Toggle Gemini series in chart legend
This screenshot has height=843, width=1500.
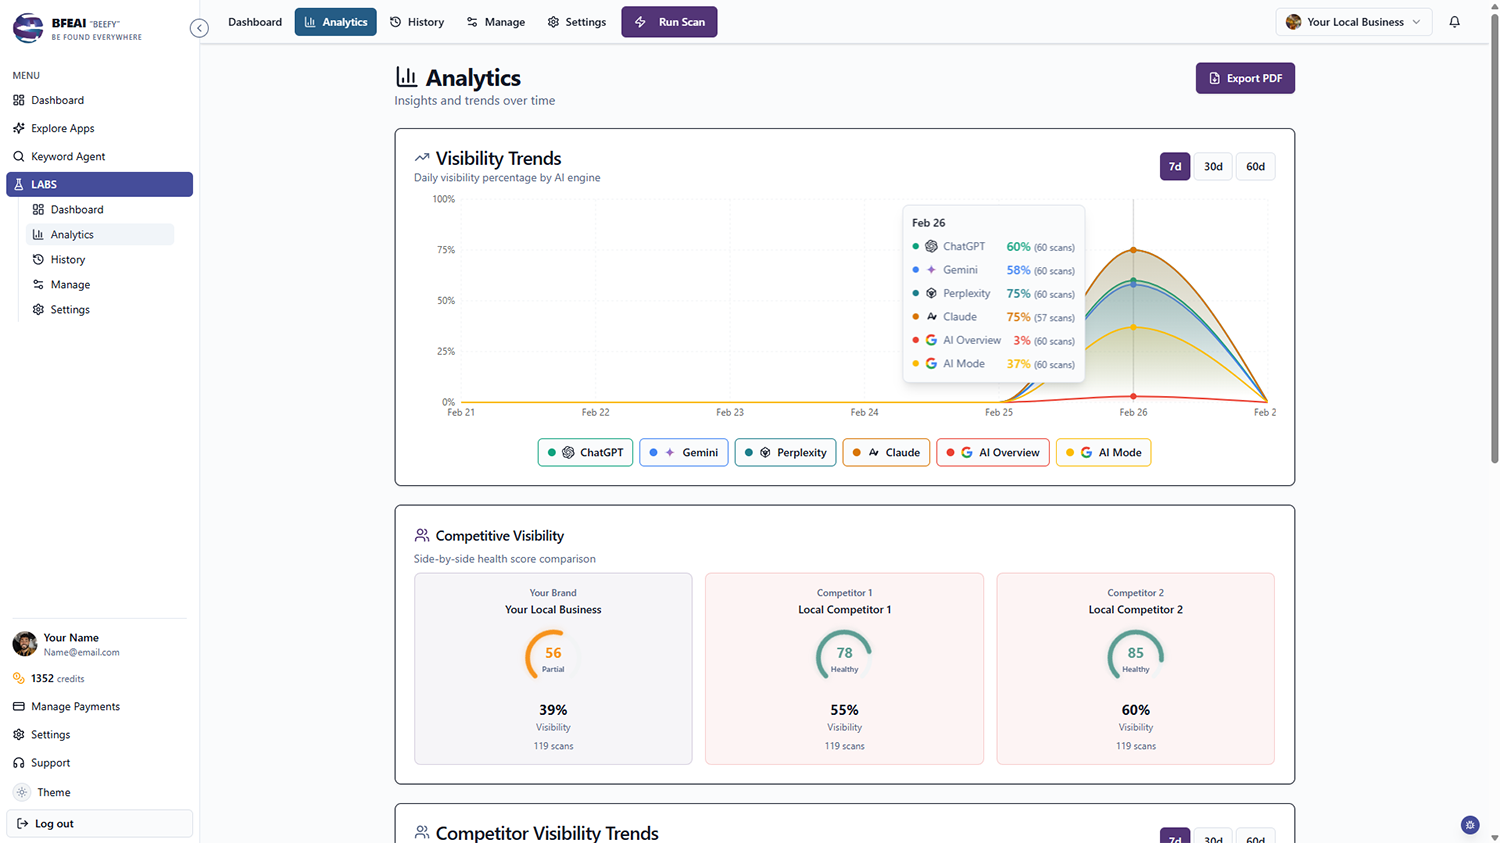click(684, 452)
